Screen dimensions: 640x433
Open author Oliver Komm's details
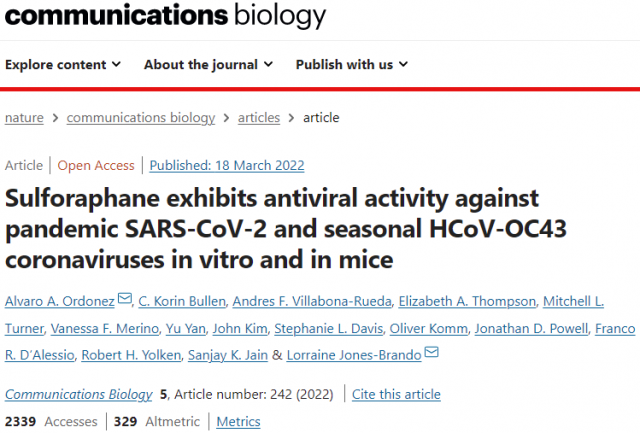click(429, 328)
